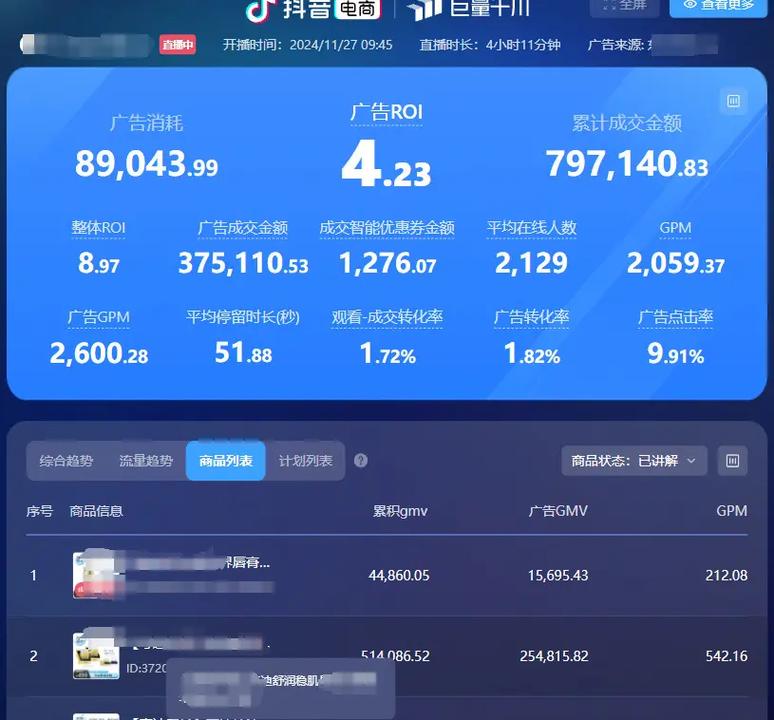
Task: Open column settings icon in metrics card
Action: (733, 101)
